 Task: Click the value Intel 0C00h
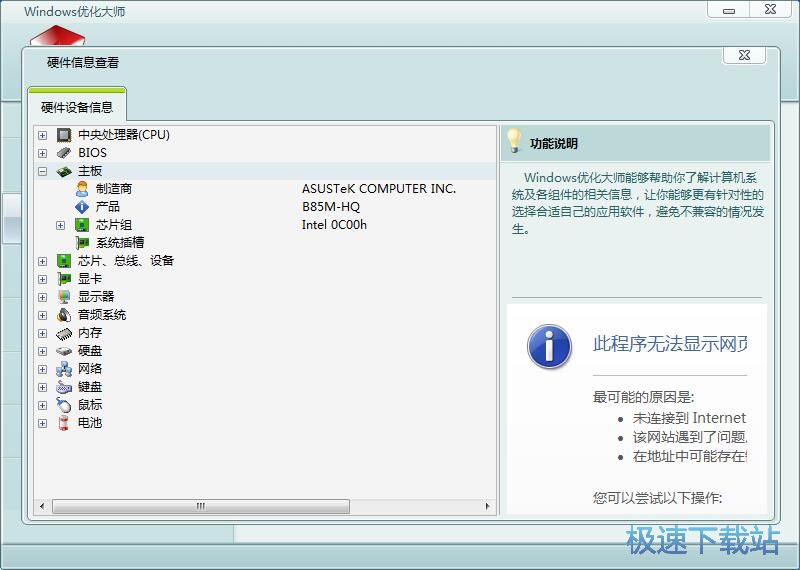point(334,225)
